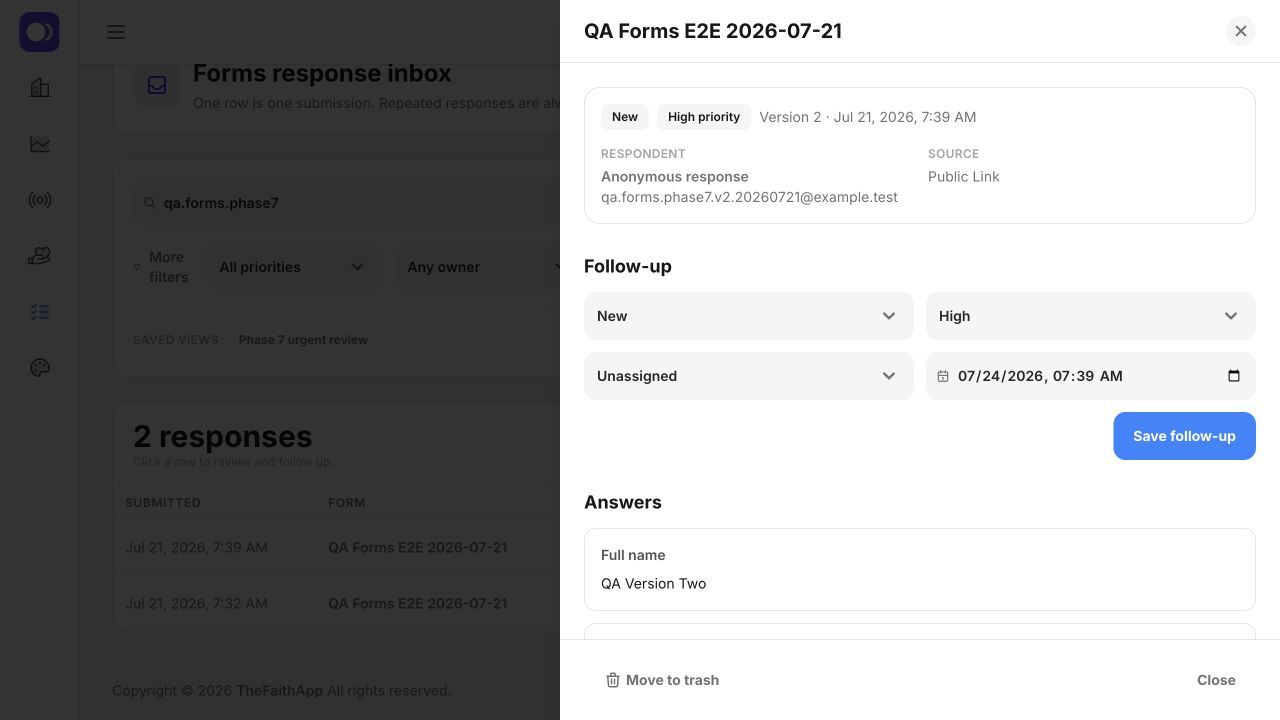Click the Full name answer label

[633, 555]
